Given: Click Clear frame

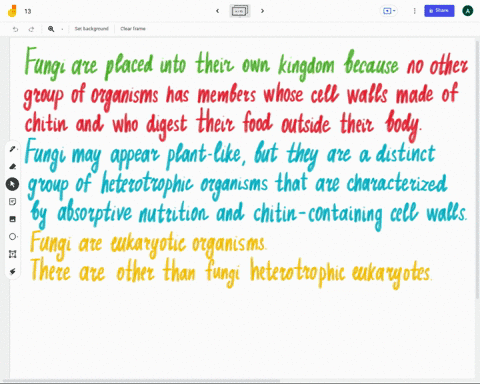Looking at the screenshot, I should coord(133,29).
